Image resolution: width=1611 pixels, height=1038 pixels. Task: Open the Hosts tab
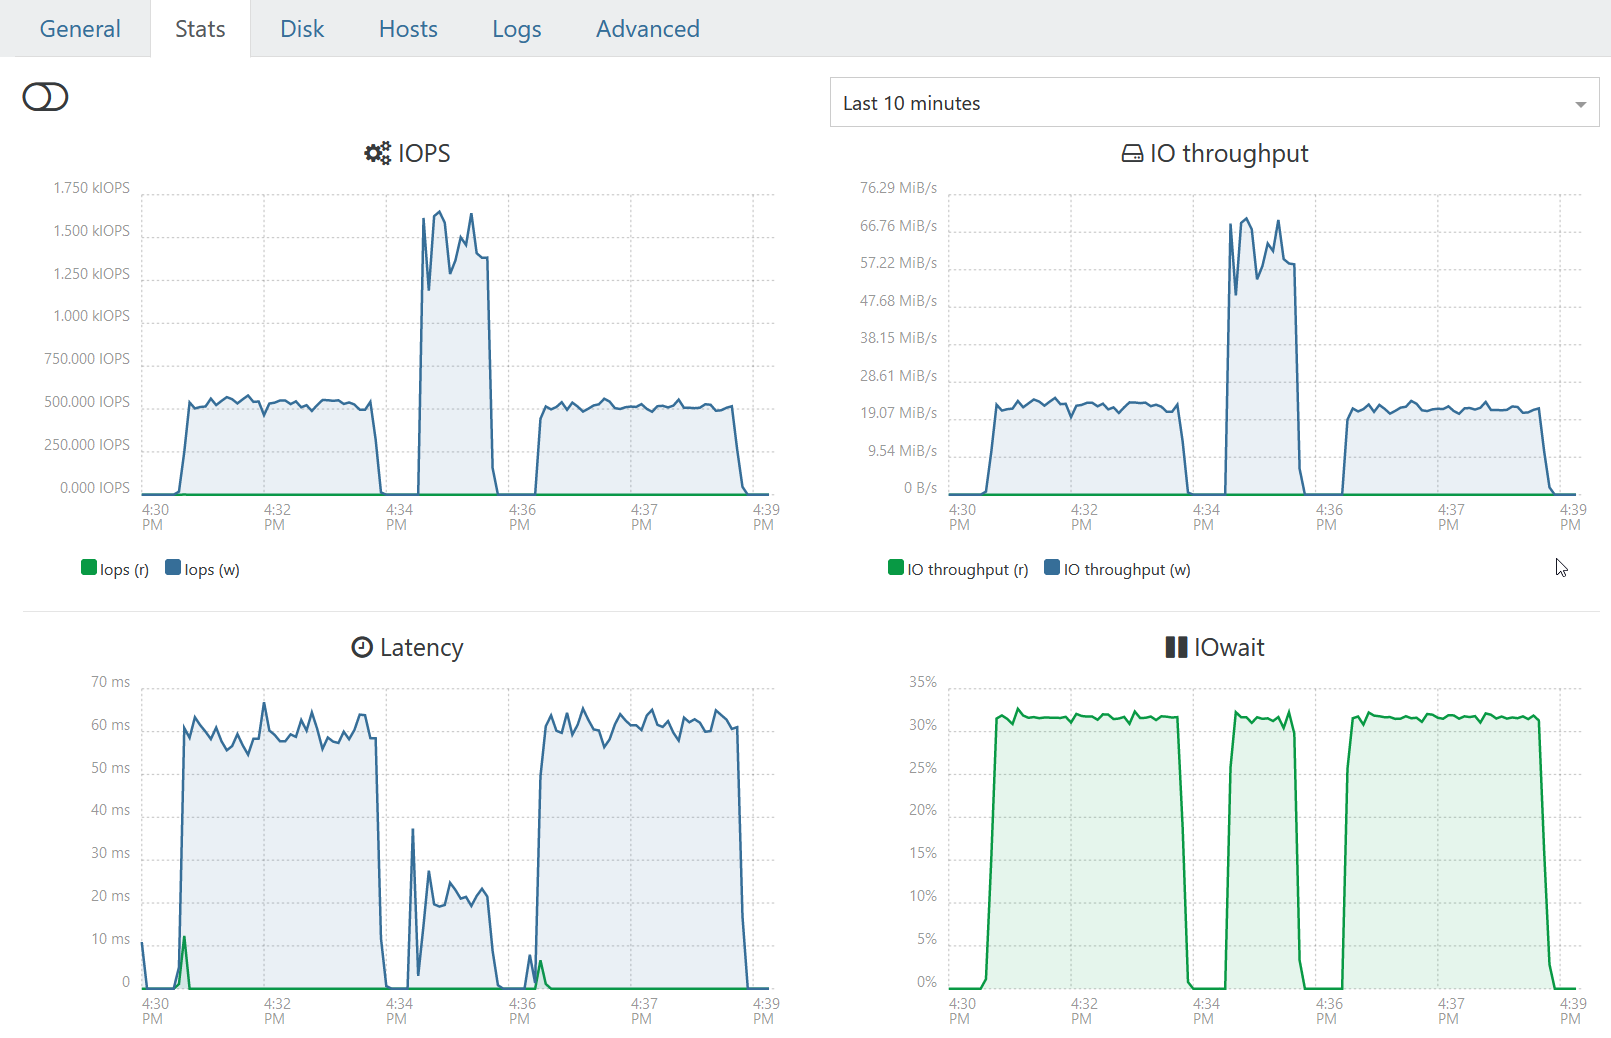(x=407, y=28)
